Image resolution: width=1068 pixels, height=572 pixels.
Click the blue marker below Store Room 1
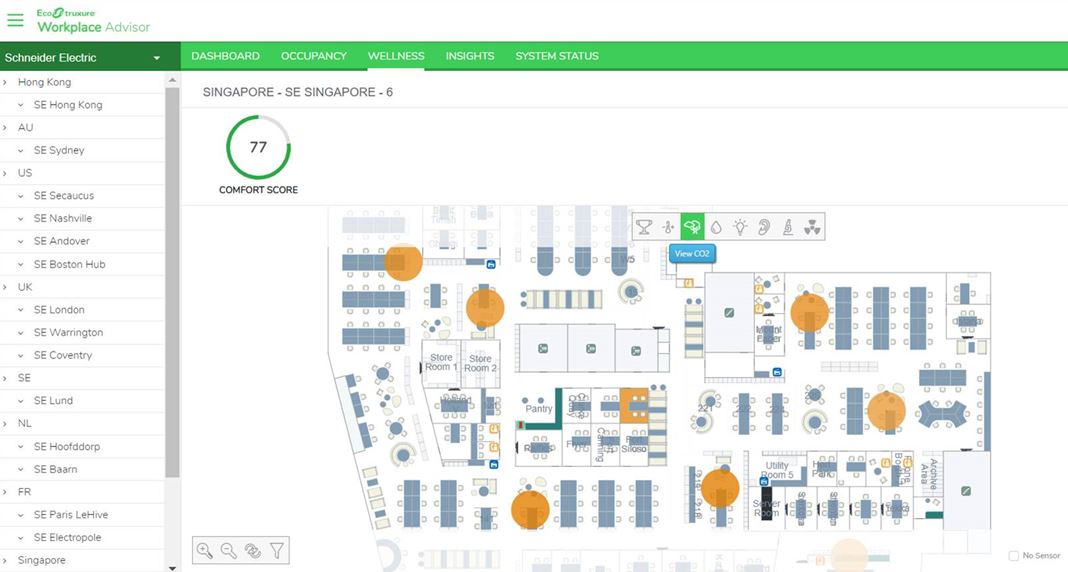(x=494, y=464)
